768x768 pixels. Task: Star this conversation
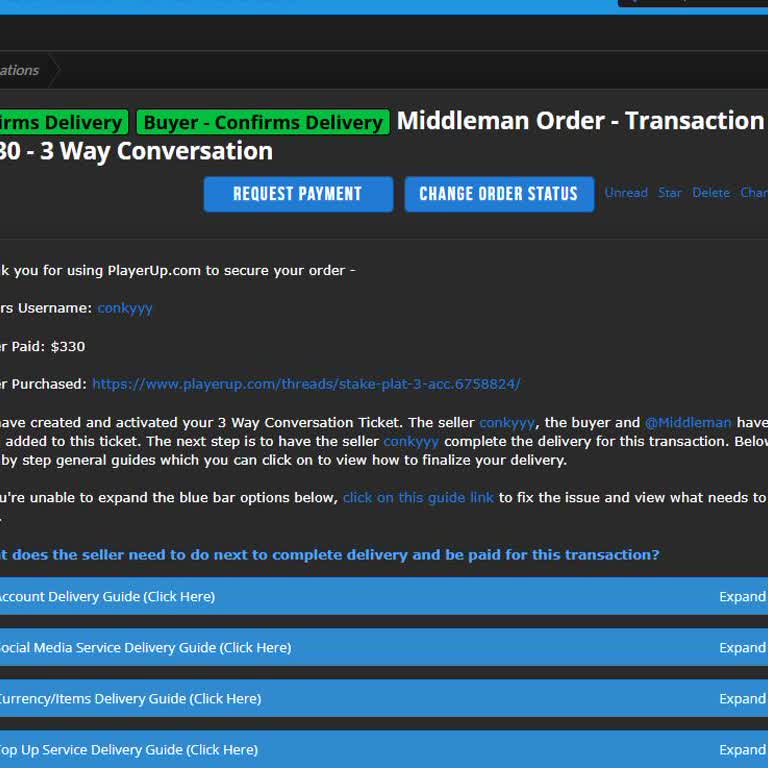click(x=670, y=192)
